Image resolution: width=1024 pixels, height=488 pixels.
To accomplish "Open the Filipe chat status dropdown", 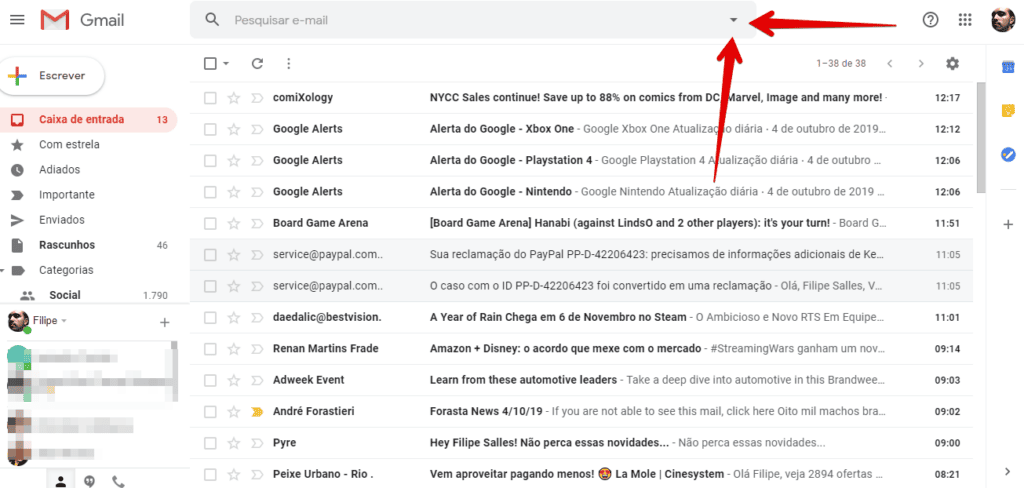I will [64, 321].
